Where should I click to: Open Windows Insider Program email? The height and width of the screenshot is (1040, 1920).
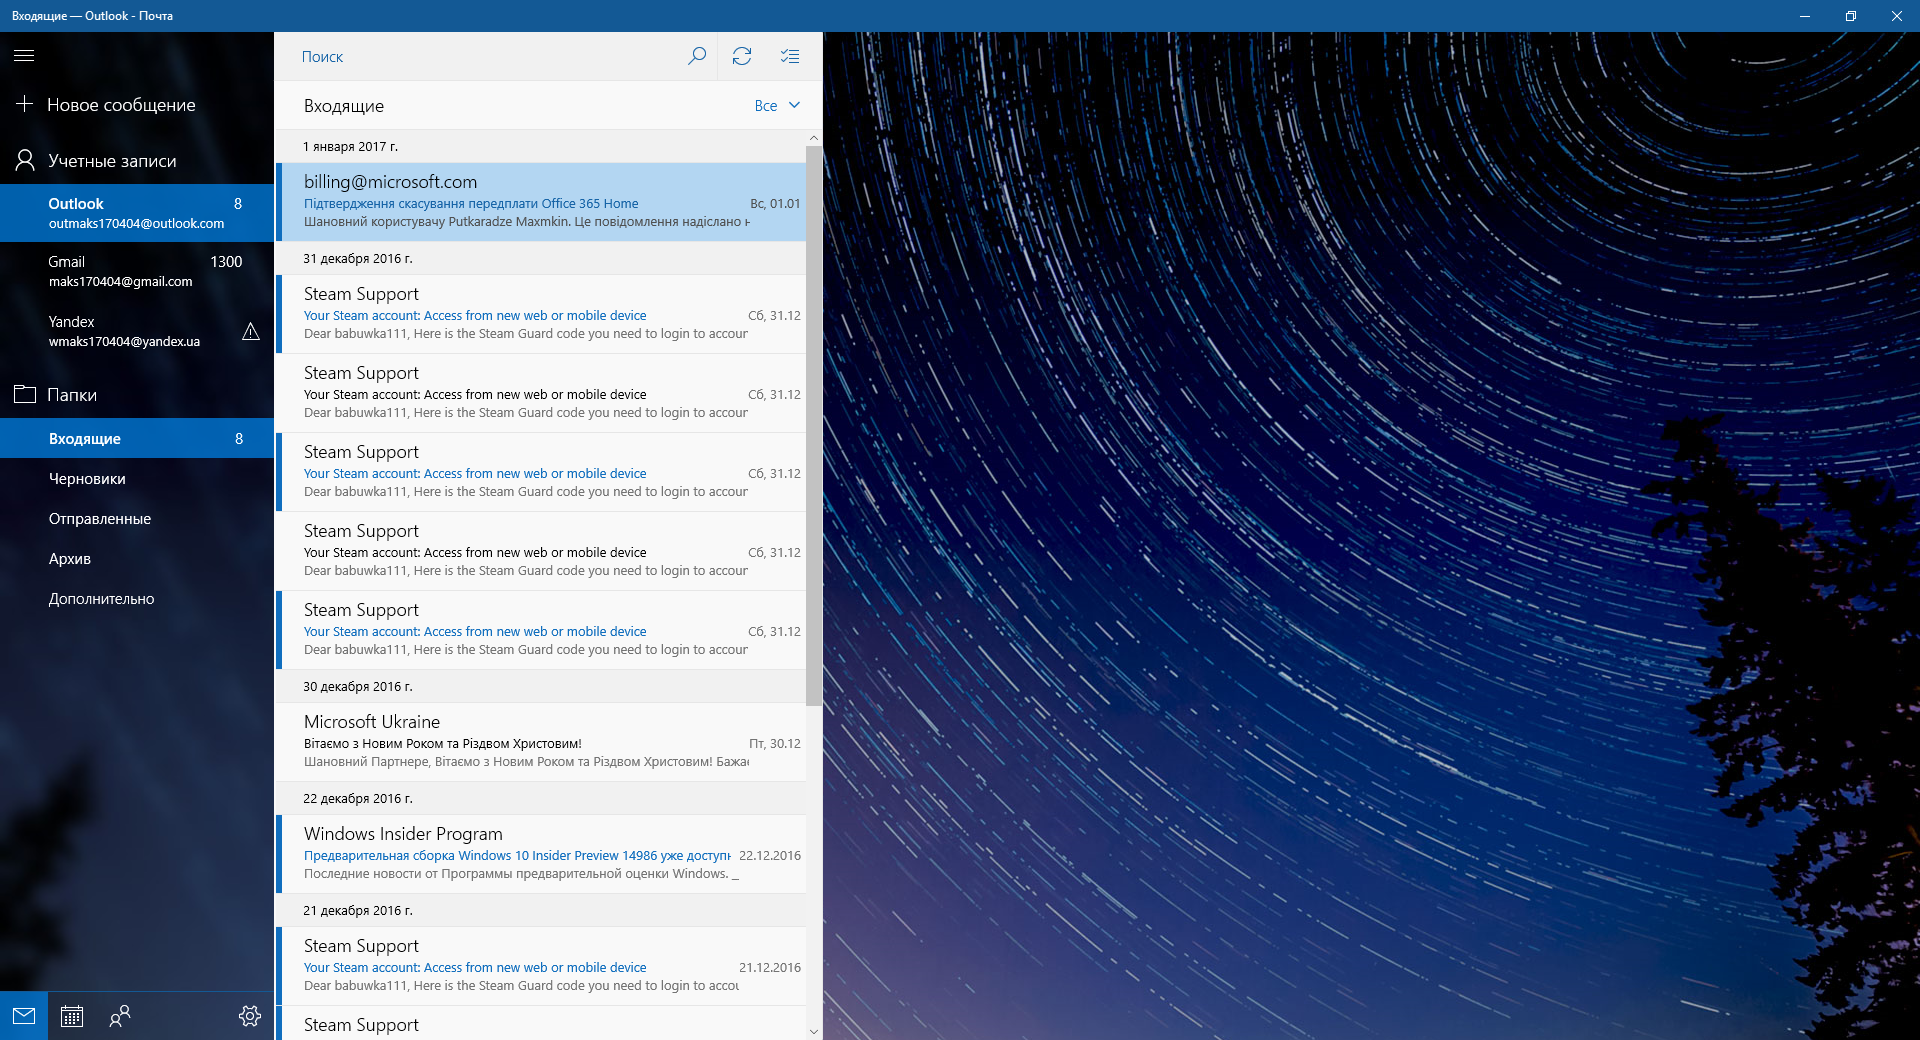tap(541, 854)
